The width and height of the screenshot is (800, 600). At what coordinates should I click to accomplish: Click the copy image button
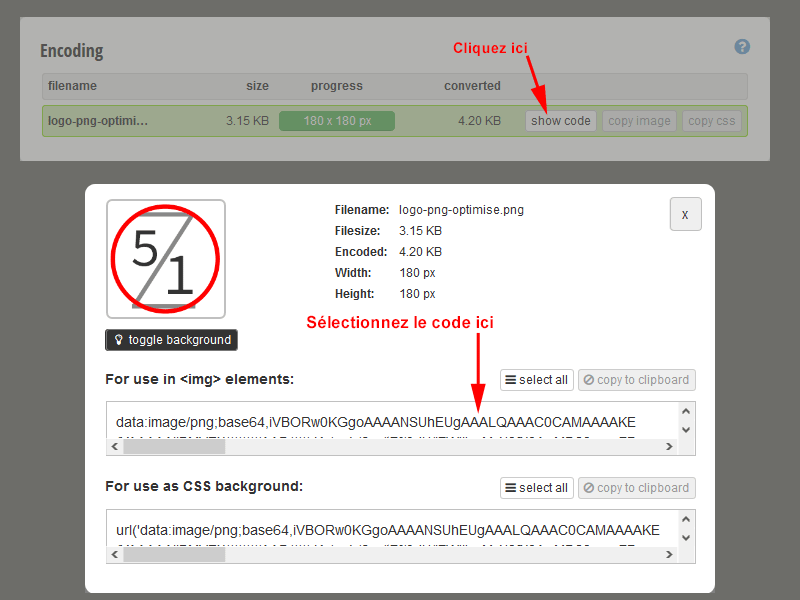639,120
